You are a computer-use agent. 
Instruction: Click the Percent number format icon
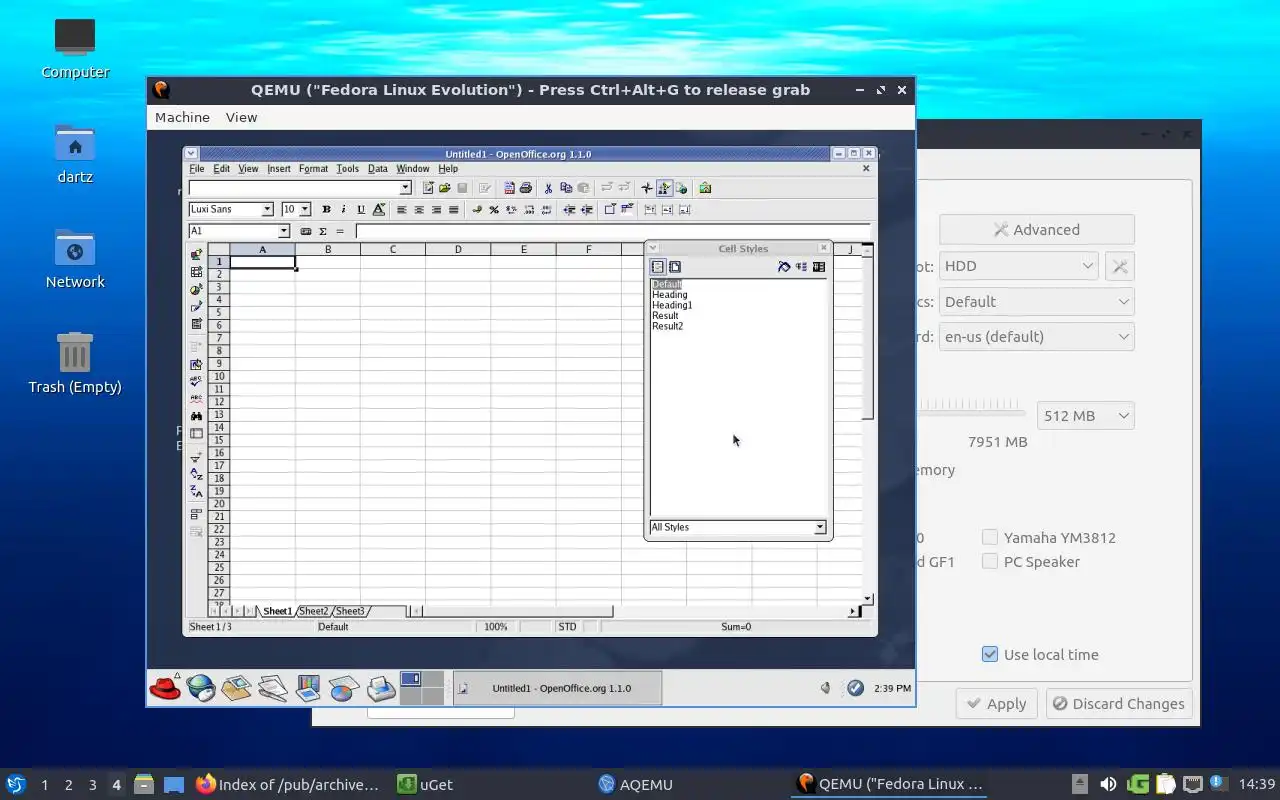(x=494, y=209)
